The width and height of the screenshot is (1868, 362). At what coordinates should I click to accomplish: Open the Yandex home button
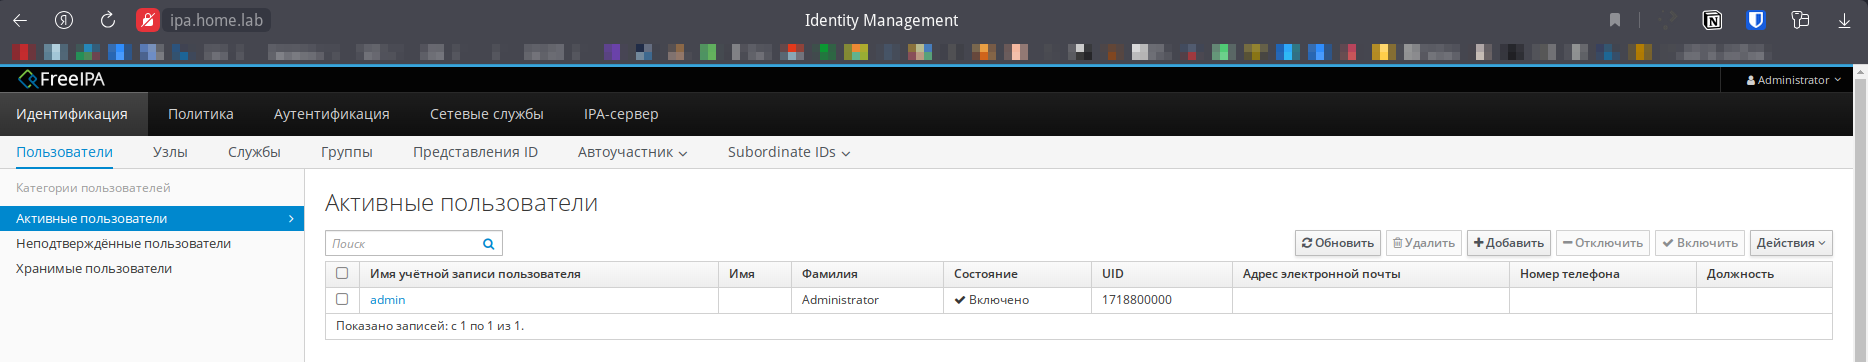click(x=64, y=20)
